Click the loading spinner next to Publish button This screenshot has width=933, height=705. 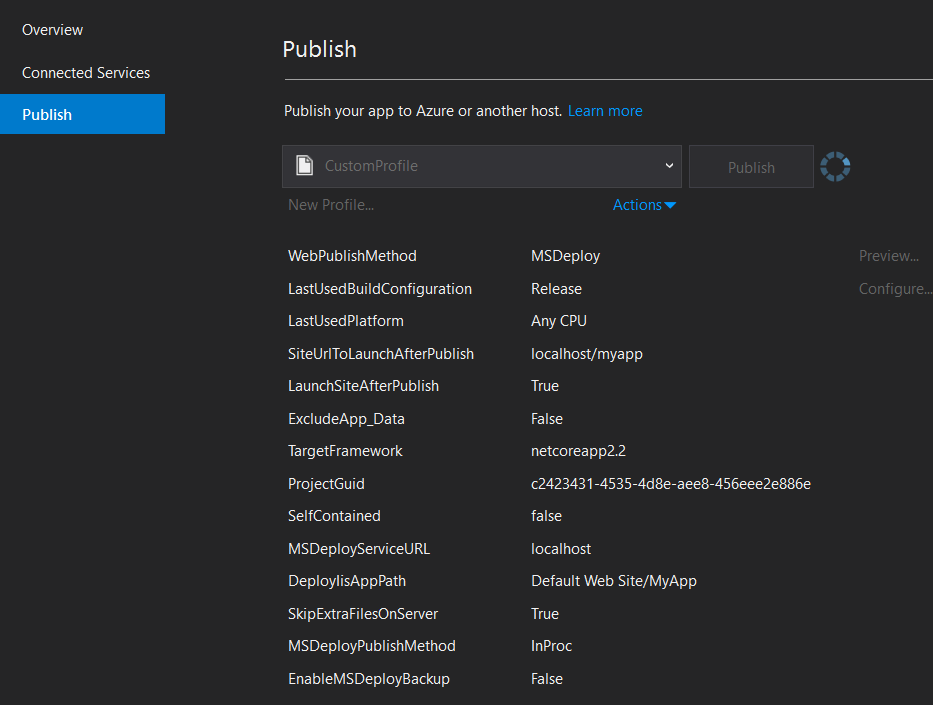[x=835, y=166]
